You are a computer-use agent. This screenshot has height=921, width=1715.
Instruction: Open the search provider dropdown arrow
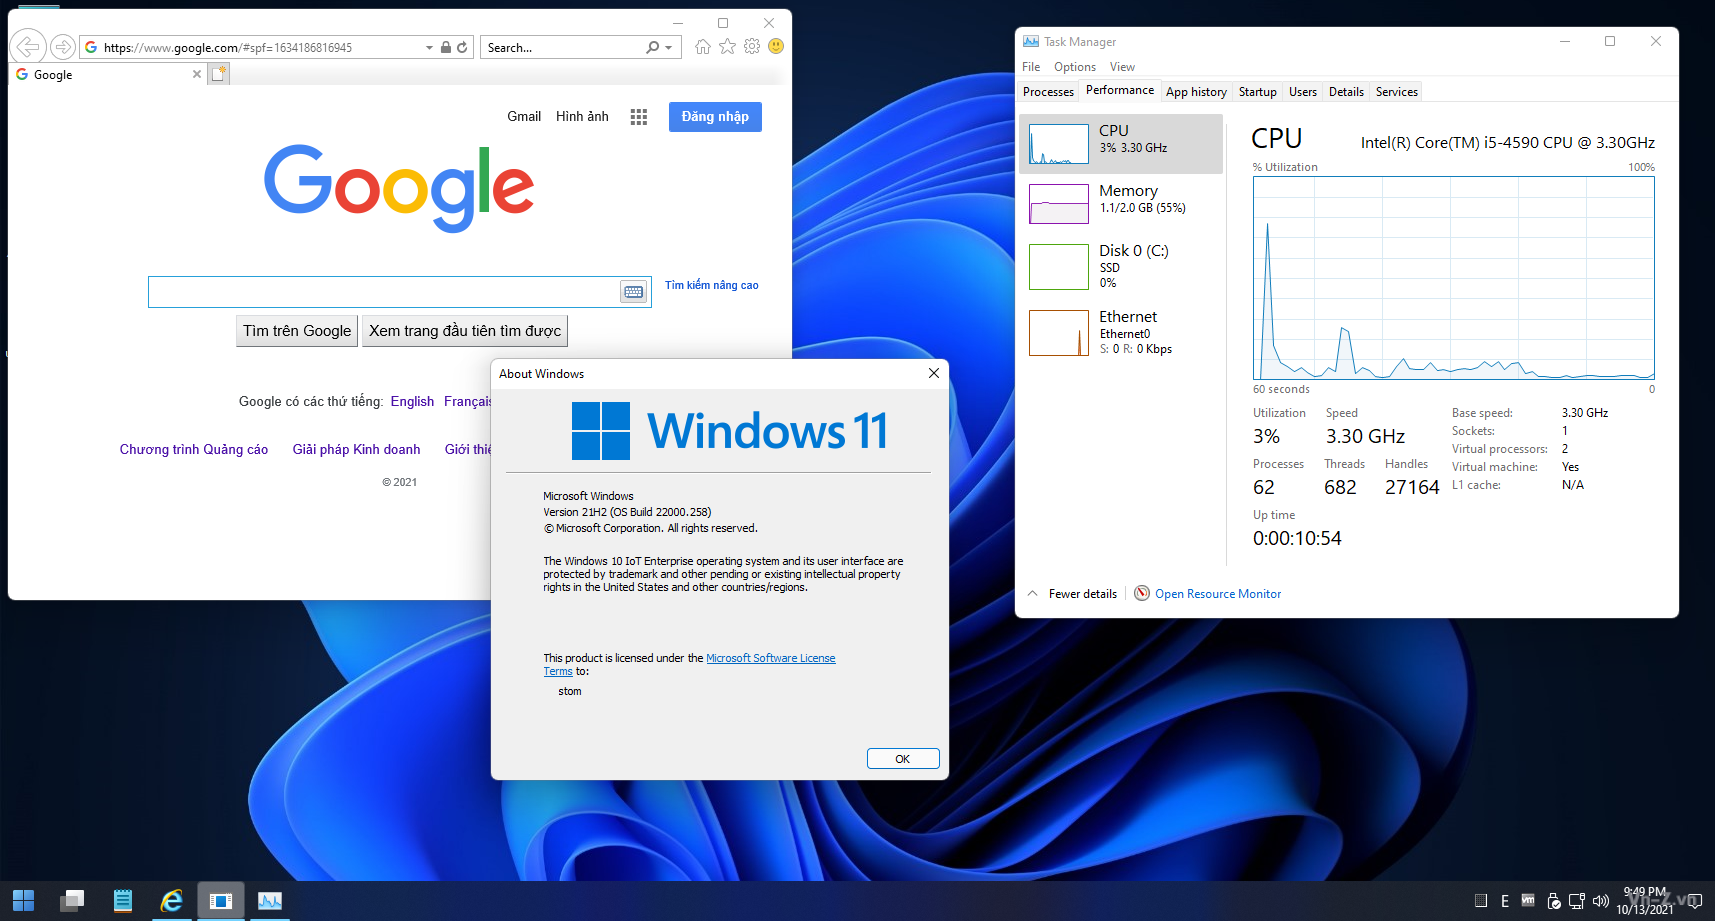tap(669, 47)
